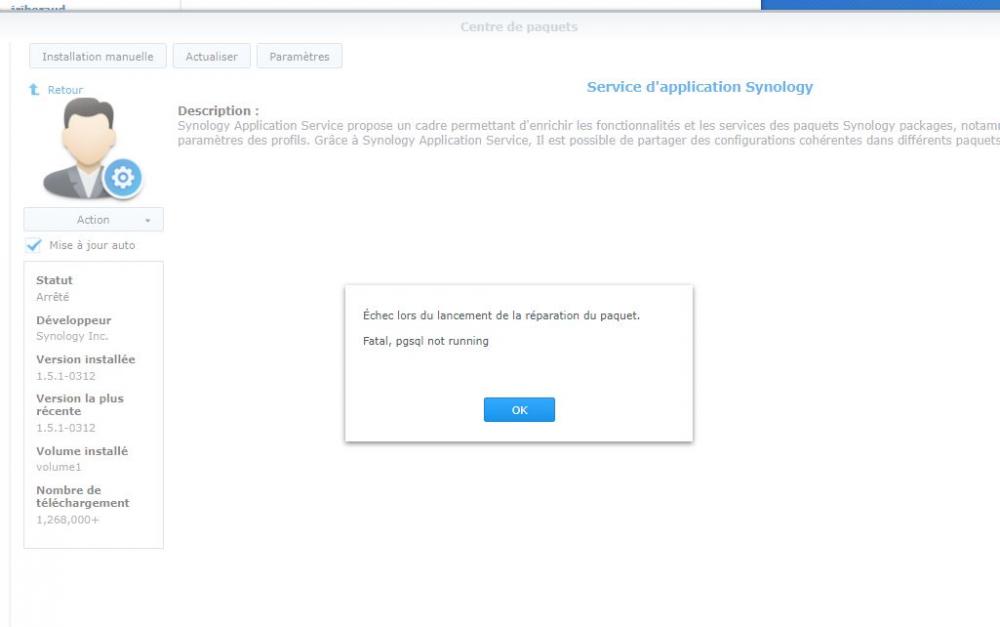Click the '1,268,000+' download count
Viewport: 1000px width, 627px height.
click(68, 519)
